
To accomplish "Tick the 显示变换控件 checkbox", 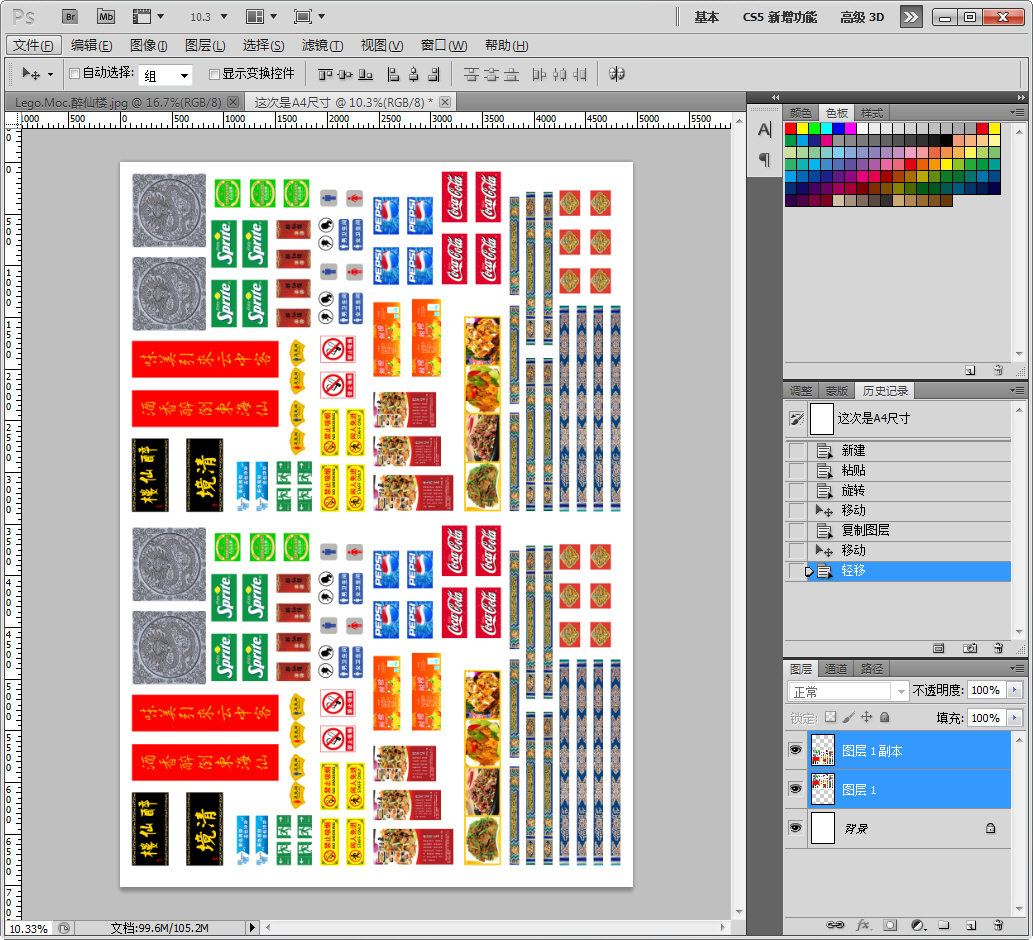I will click(214, 74).
